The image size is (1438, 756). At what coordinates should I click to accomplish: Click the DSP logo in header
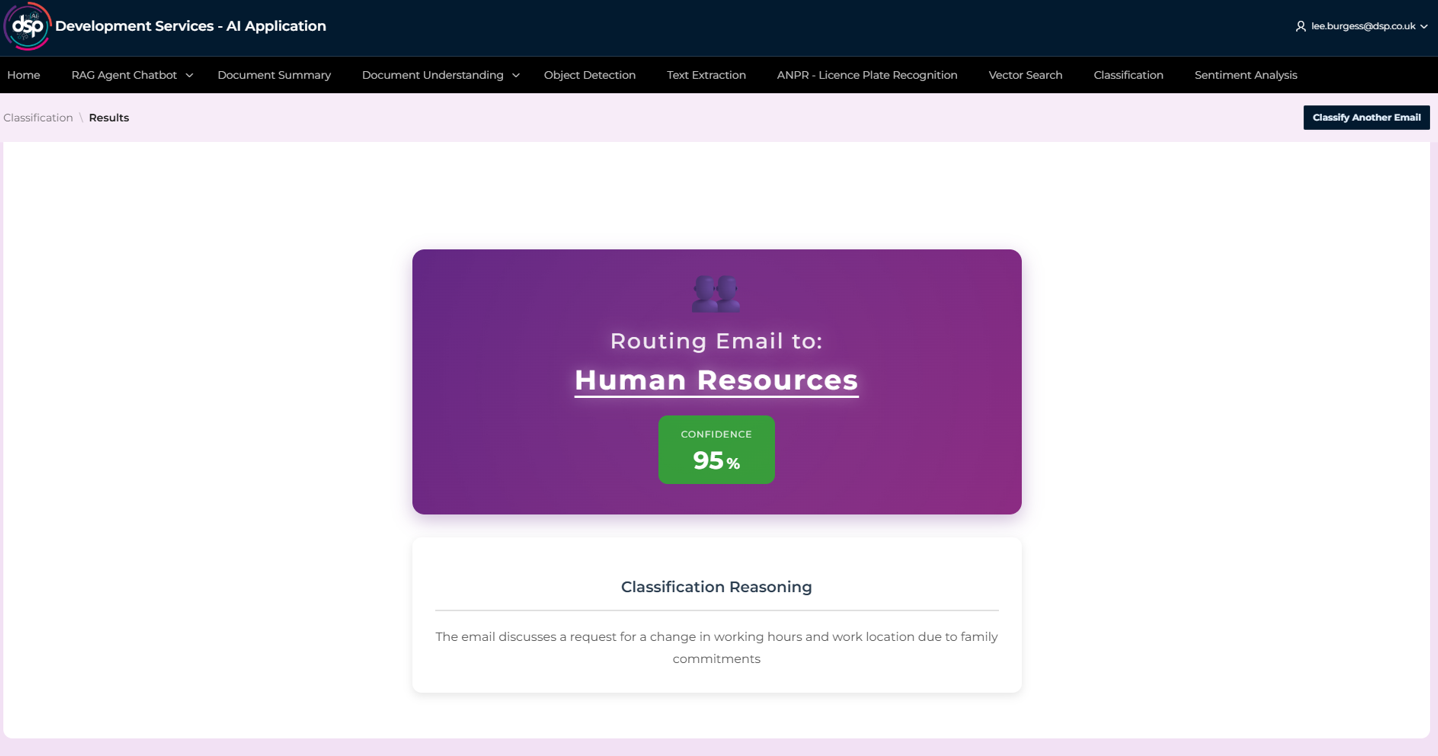27,26
